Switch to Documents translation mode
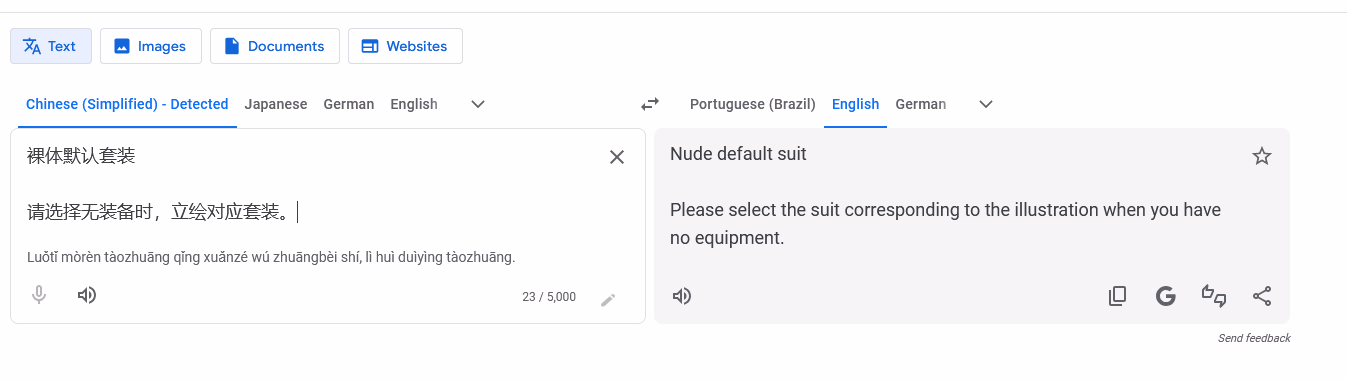Image resolution: width=1347 pixels, height=380 pixels. (275, 46)
